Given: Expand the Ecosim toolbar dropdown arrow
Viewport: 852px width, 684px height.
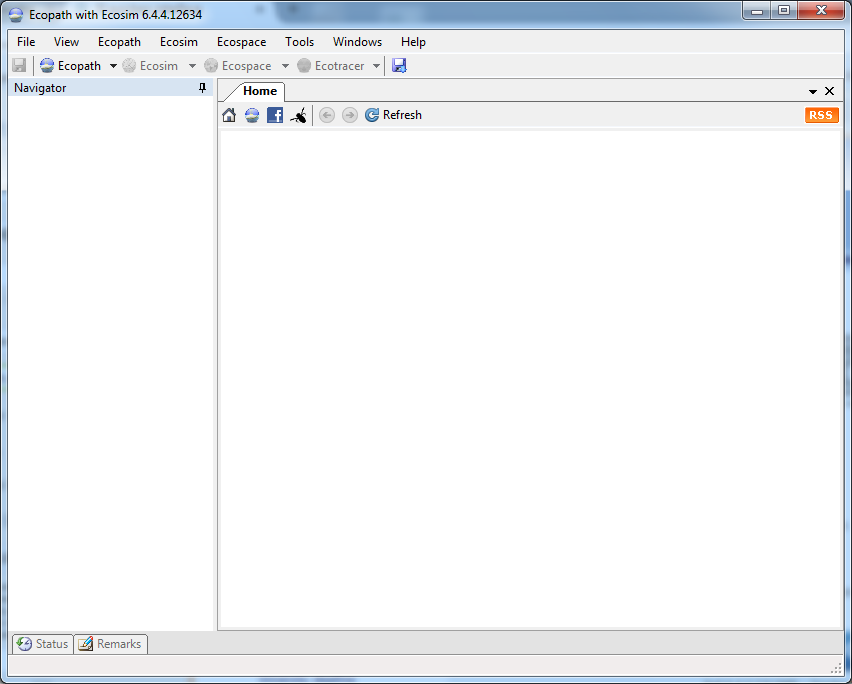Looking at the screenshot, I should pos(192,66).
